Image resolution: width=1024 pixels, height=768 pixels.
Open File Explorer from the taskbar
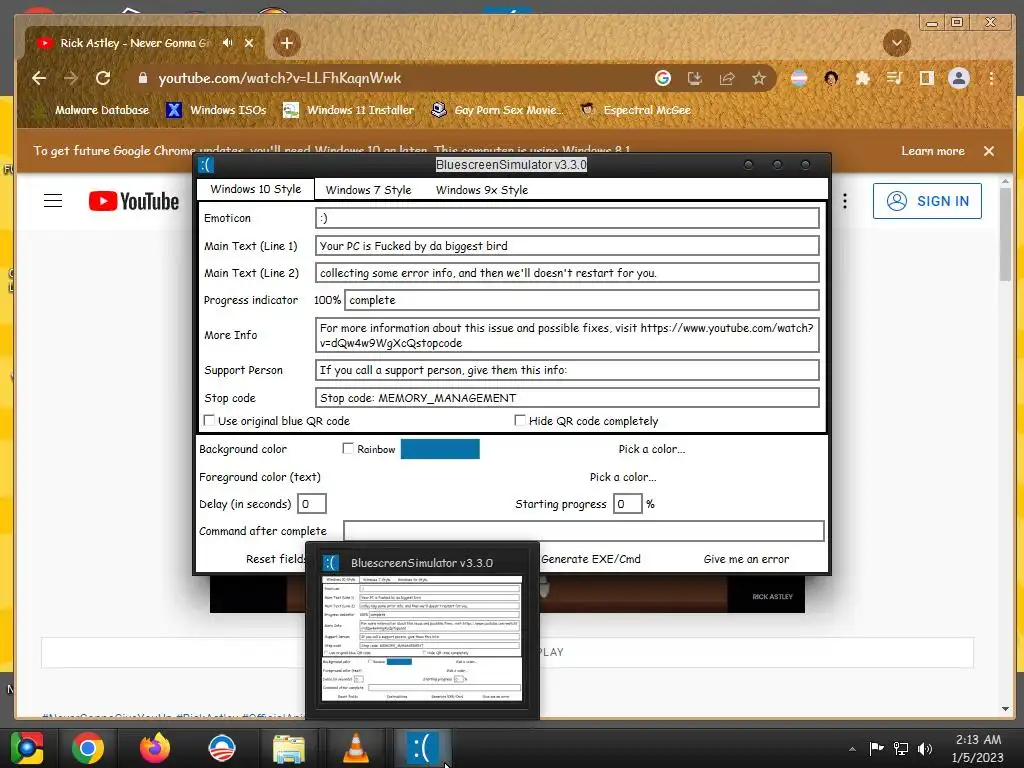tap(288, 748)
